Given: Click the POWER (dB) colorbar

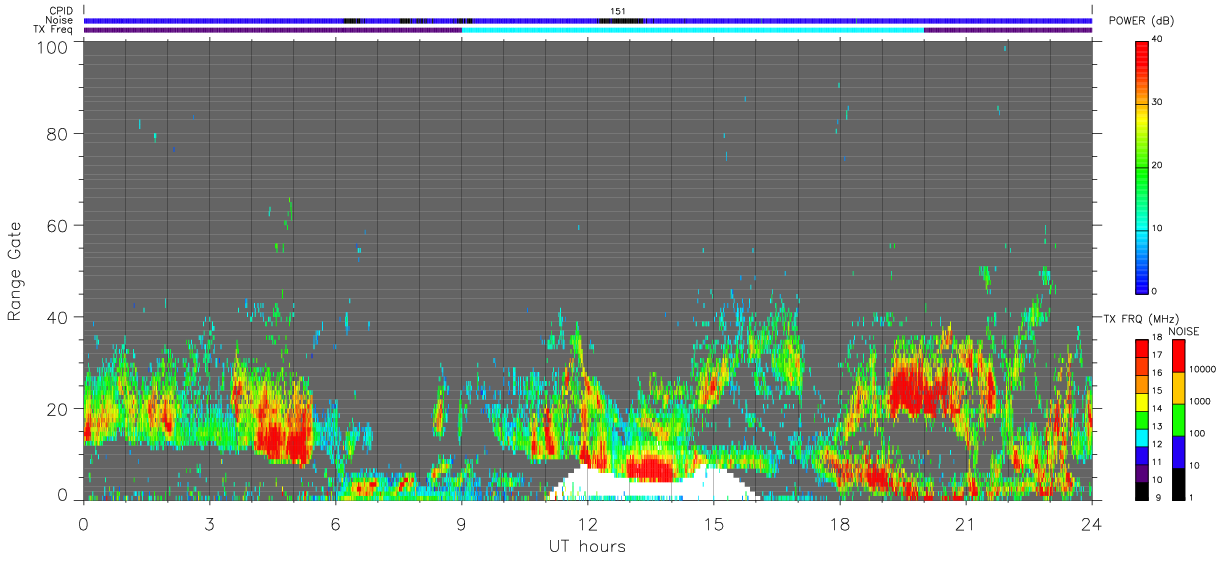Looking at the screenshot, I should click(x=1141, y=166).
